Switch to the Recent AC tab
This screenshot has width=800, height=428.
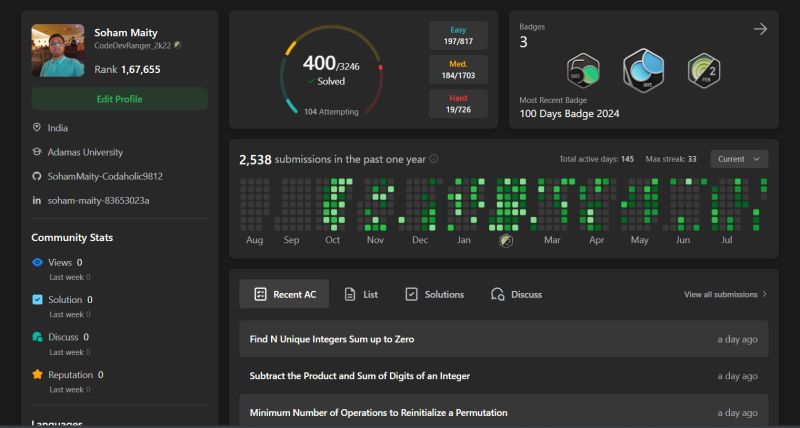(x=284, y=294)
